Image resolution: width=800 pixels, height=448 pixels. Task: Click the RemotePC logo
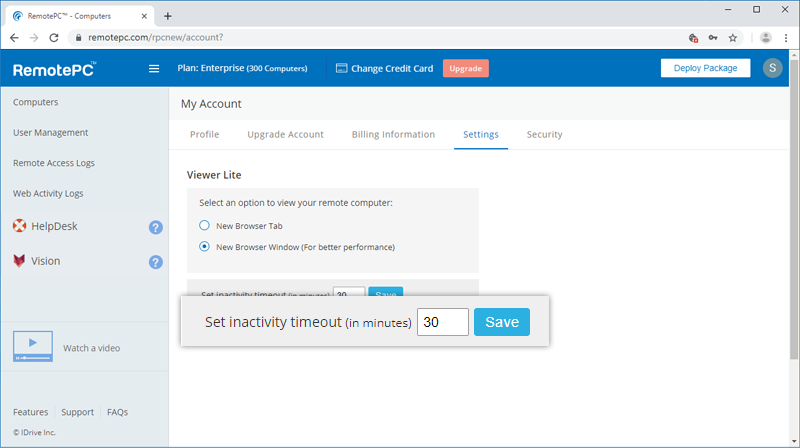pos(54,69)
